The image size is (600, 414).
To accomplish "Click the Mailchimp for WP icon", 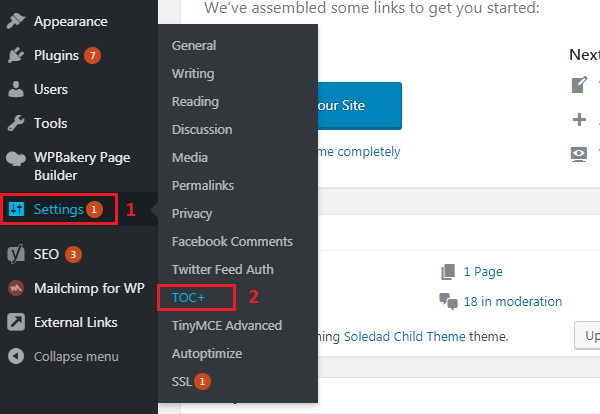I will tap(15, 288).
